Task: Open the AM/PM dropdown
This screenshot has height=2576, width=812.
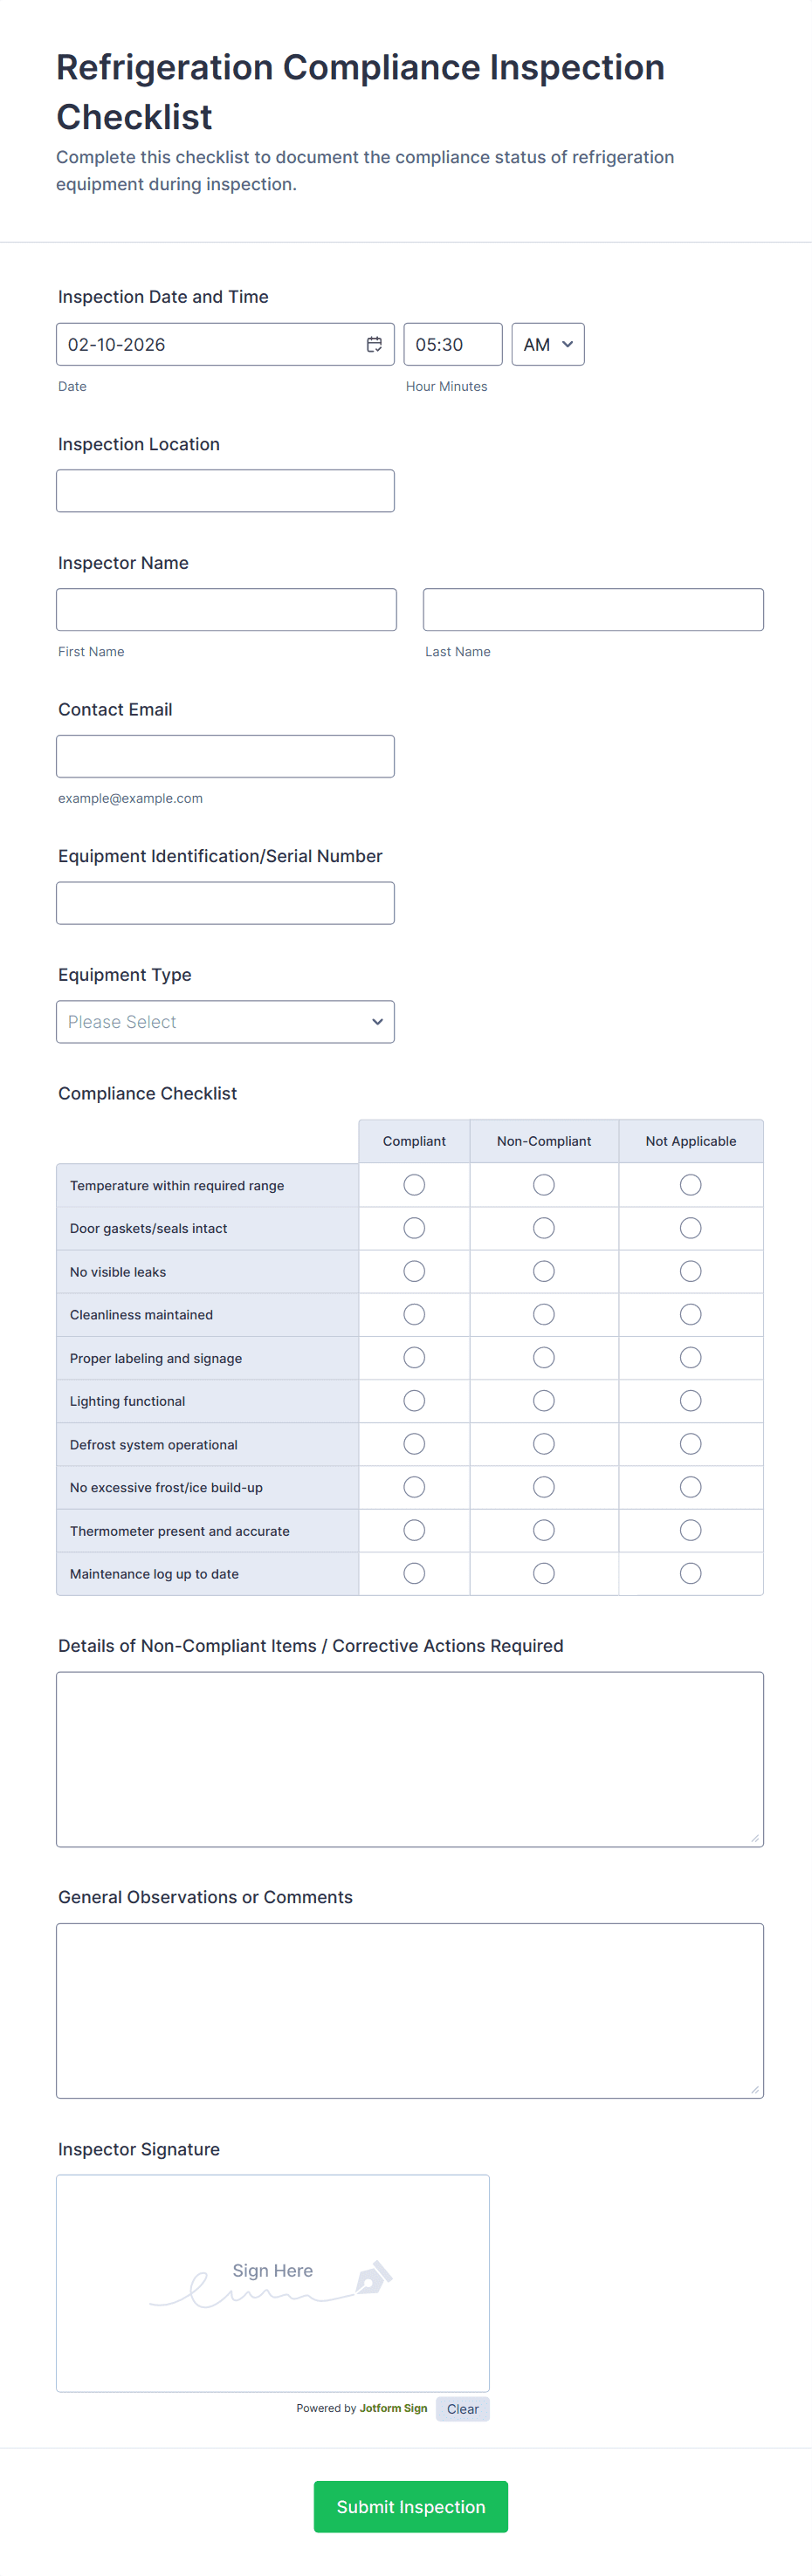Action: tap(547, 344)
